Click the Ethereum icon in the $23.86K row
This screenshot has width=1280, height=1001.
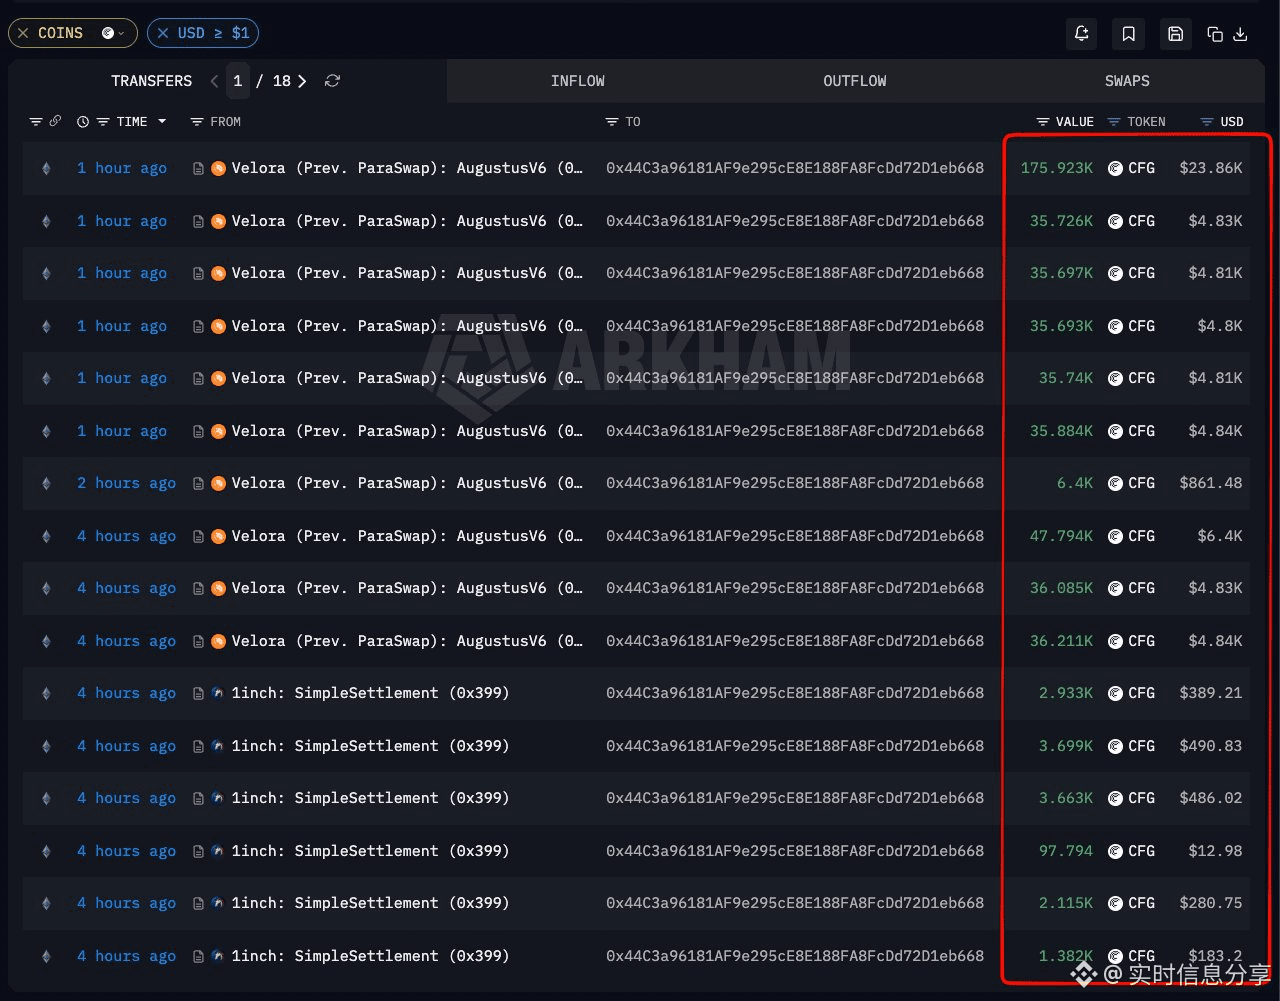[45, 168]
